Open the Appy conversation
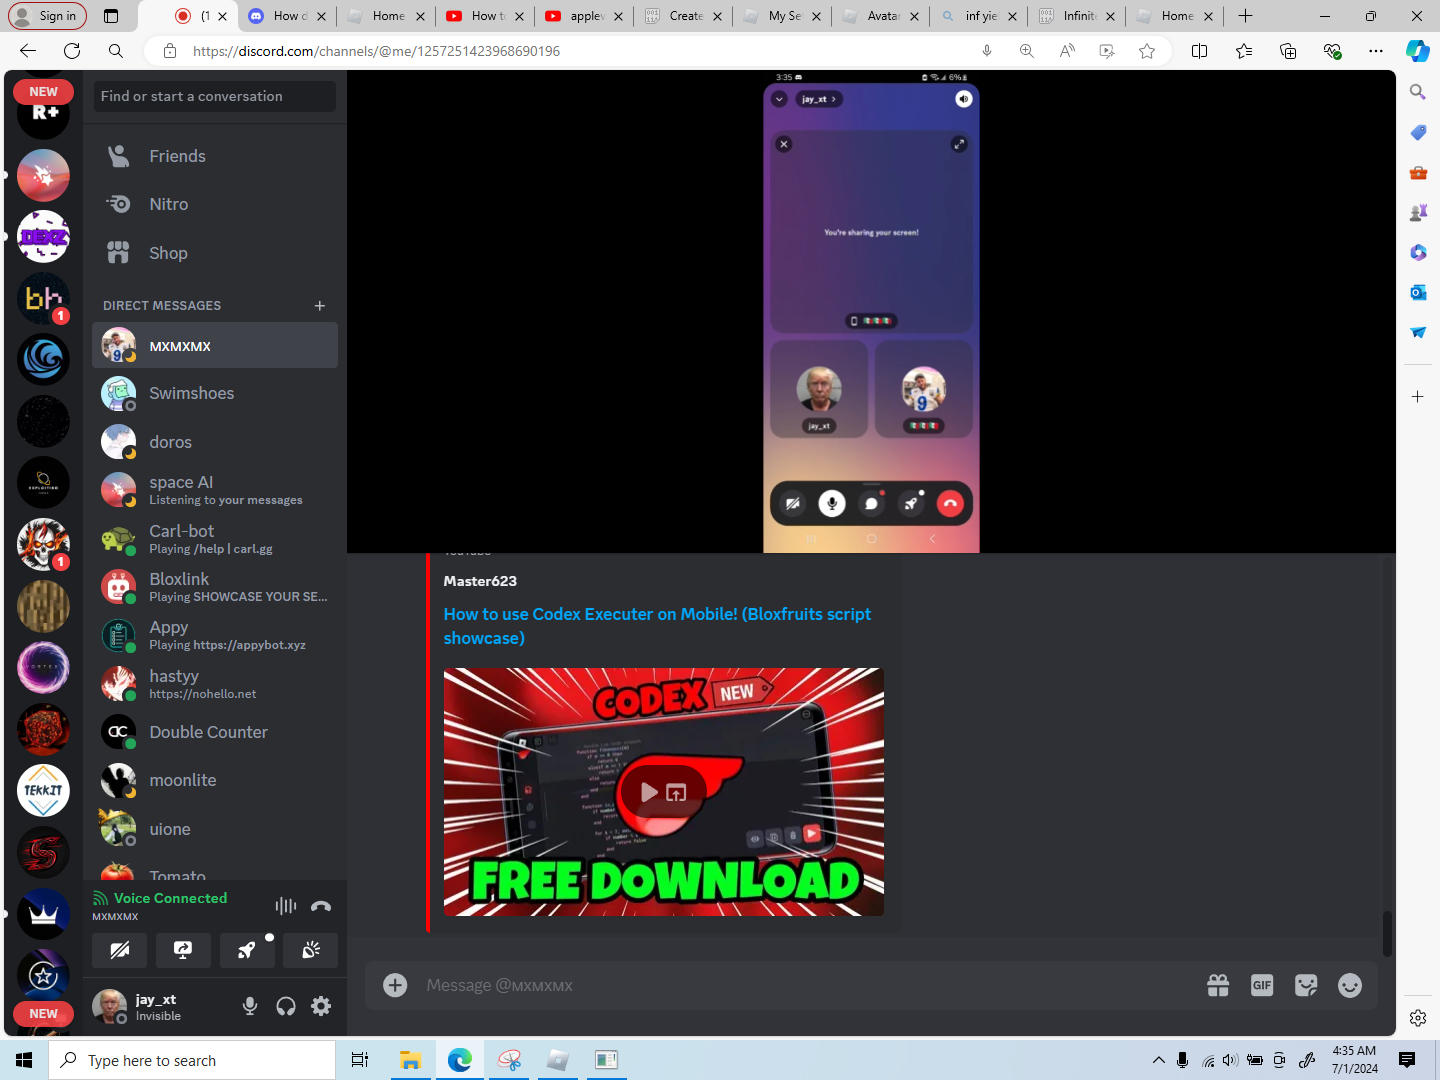This screenshot has height=1080, width=1440. 215,635
